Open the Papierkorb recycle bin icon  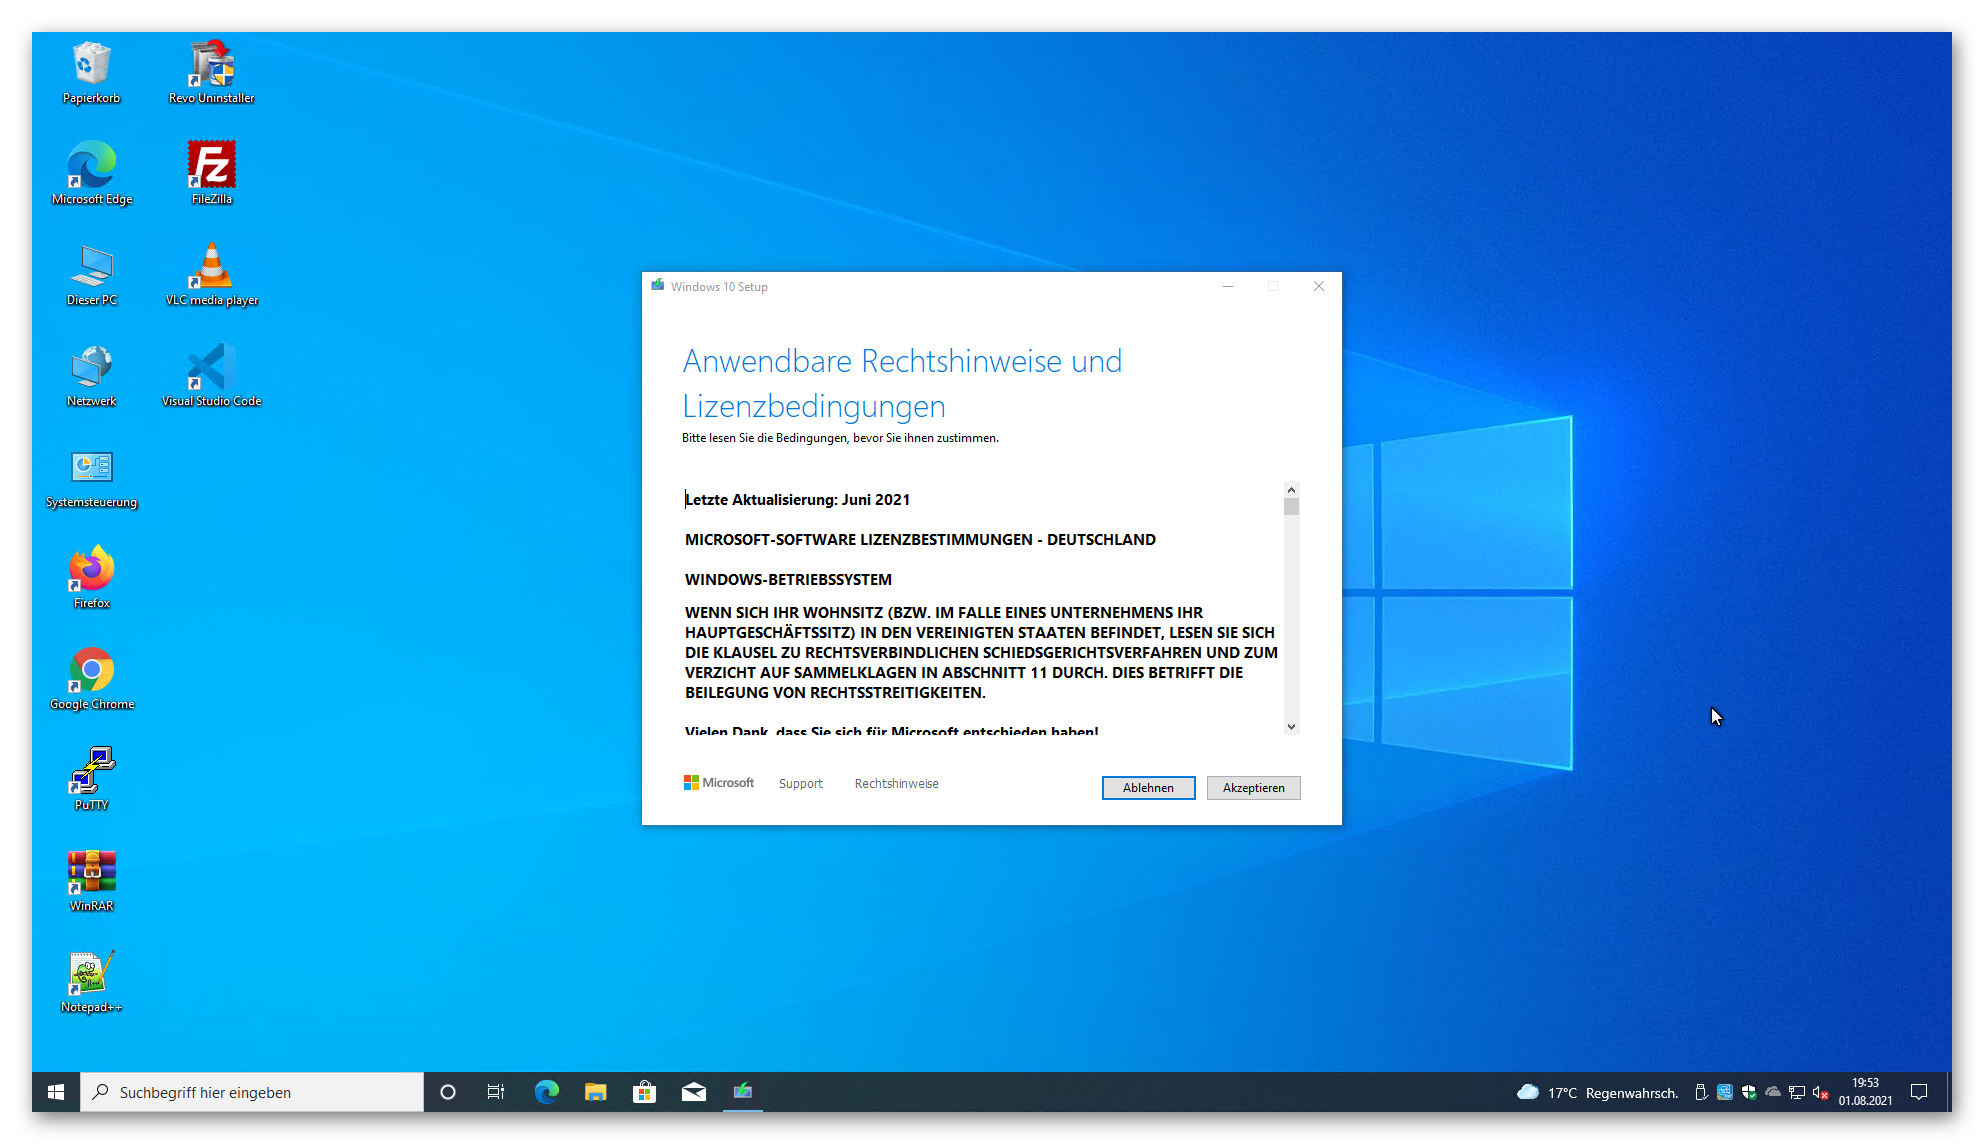[91, 72]
